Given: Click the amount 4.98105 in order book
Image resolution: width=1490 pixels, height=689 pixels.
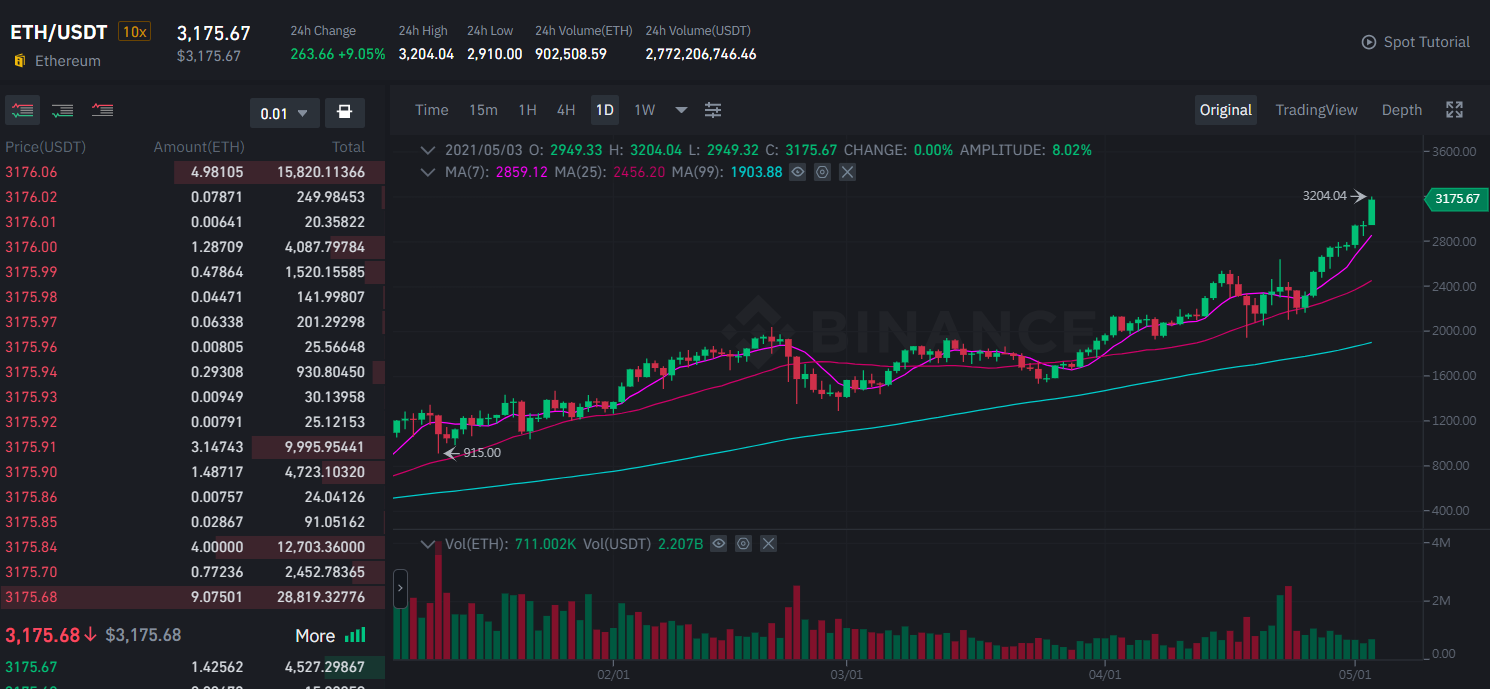Looking at the screenshot, I should (x=216, y=172).
